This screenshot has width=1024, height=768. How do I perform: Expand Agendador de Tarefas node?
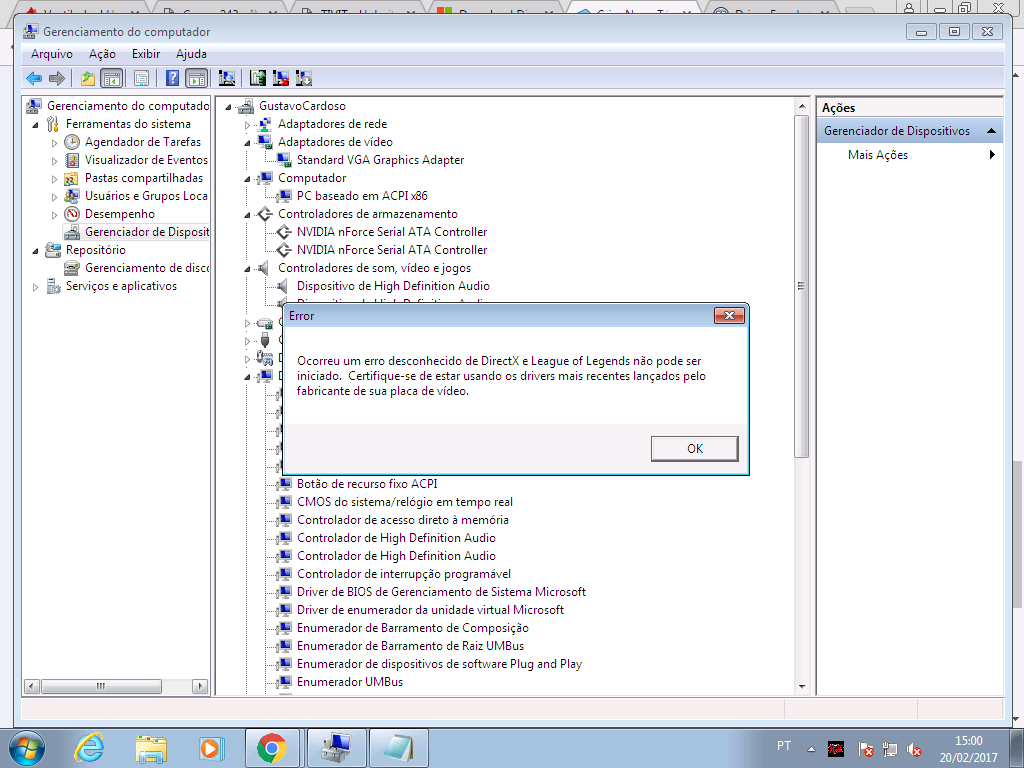click(54, 142)
